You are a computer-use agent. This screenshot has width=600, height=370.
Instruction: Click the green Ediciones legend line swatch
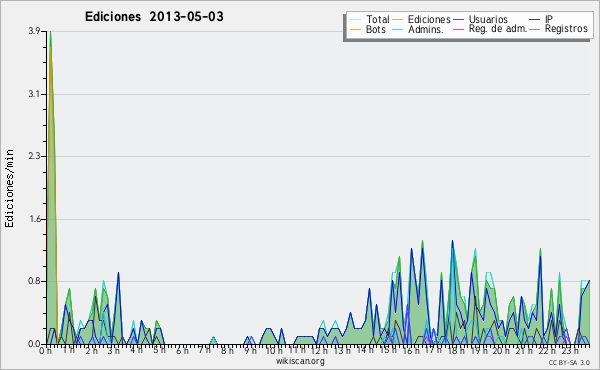(398, 20)
